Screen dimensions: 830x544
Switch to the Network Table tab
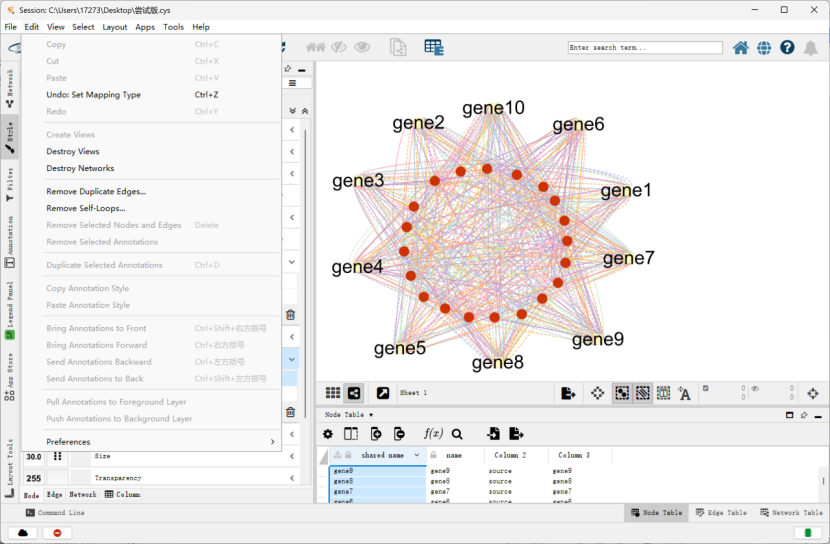click(791, 512)
